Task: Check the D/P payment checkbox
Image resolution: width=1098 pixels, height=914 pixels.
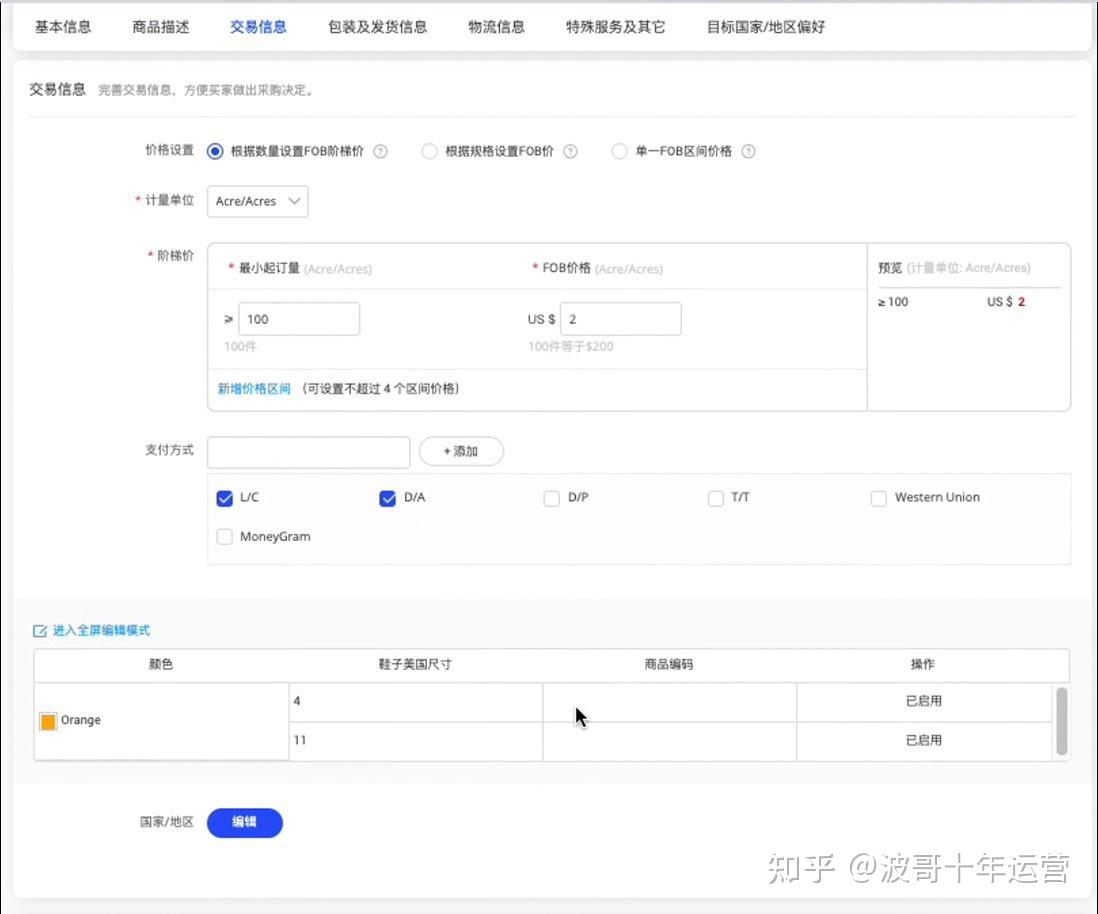Action: click(552, 498)
